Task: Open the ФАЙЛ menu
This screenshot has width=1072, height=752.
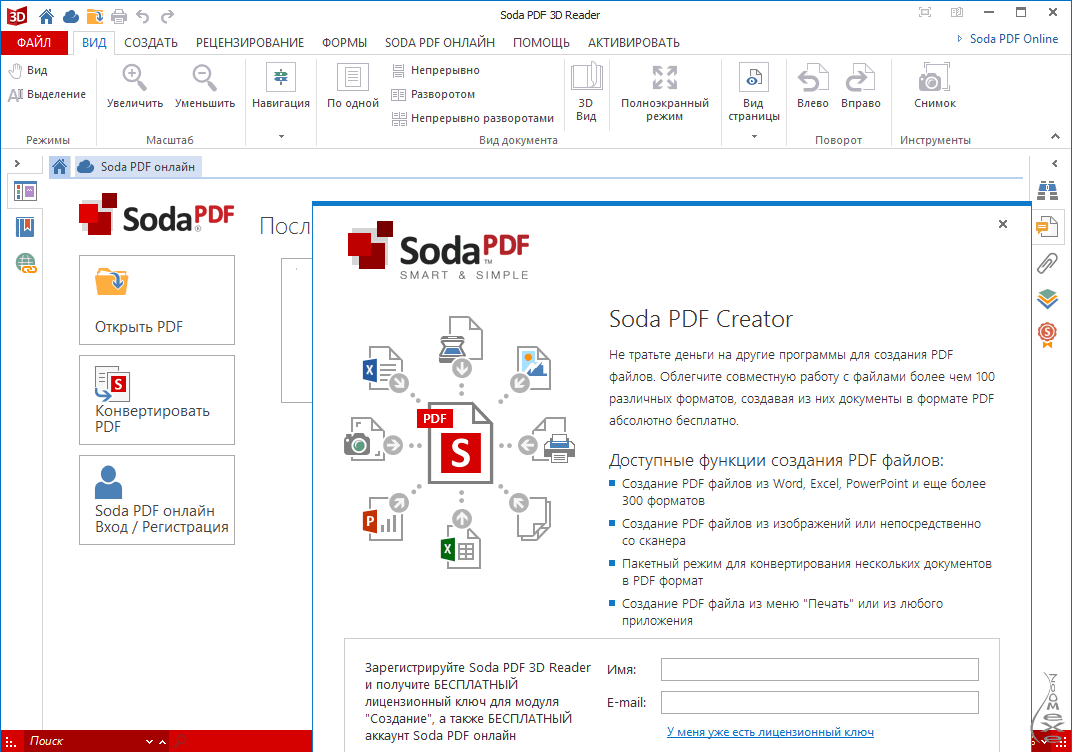Action: tap(34, 42)
